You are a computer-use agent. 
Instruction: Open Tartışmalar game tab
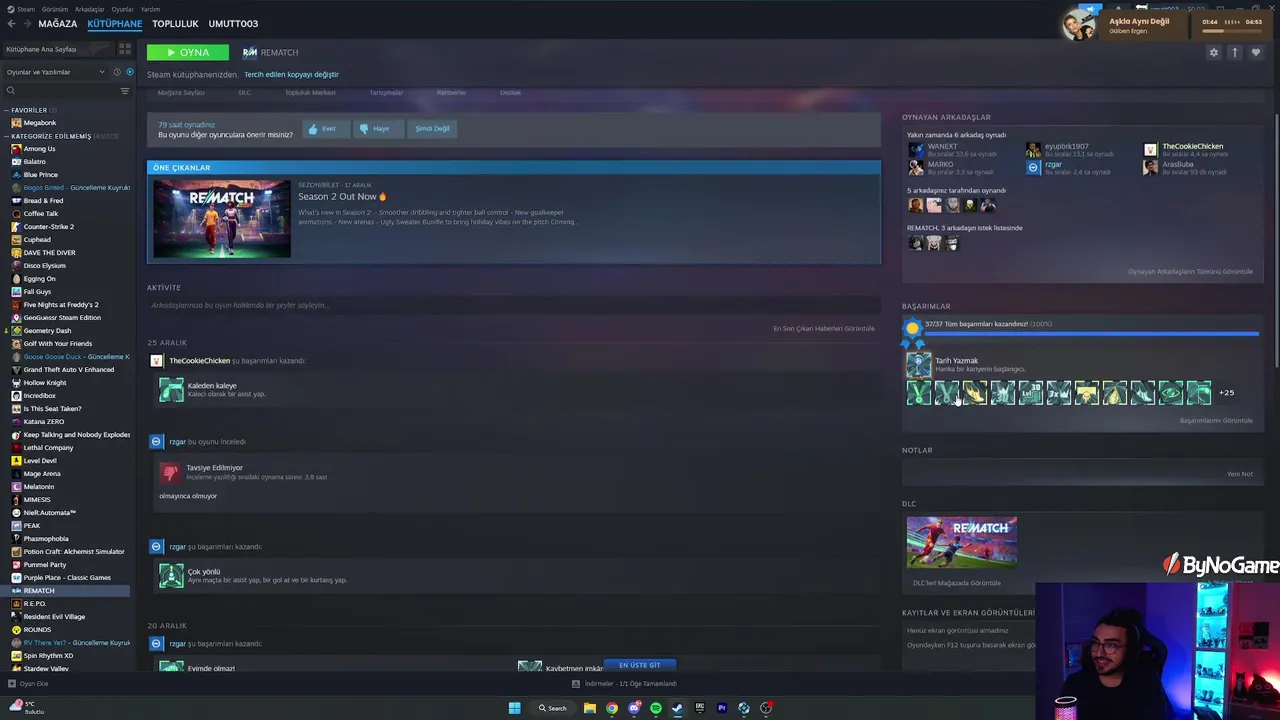pyautogui.click(x=386, y=93)
